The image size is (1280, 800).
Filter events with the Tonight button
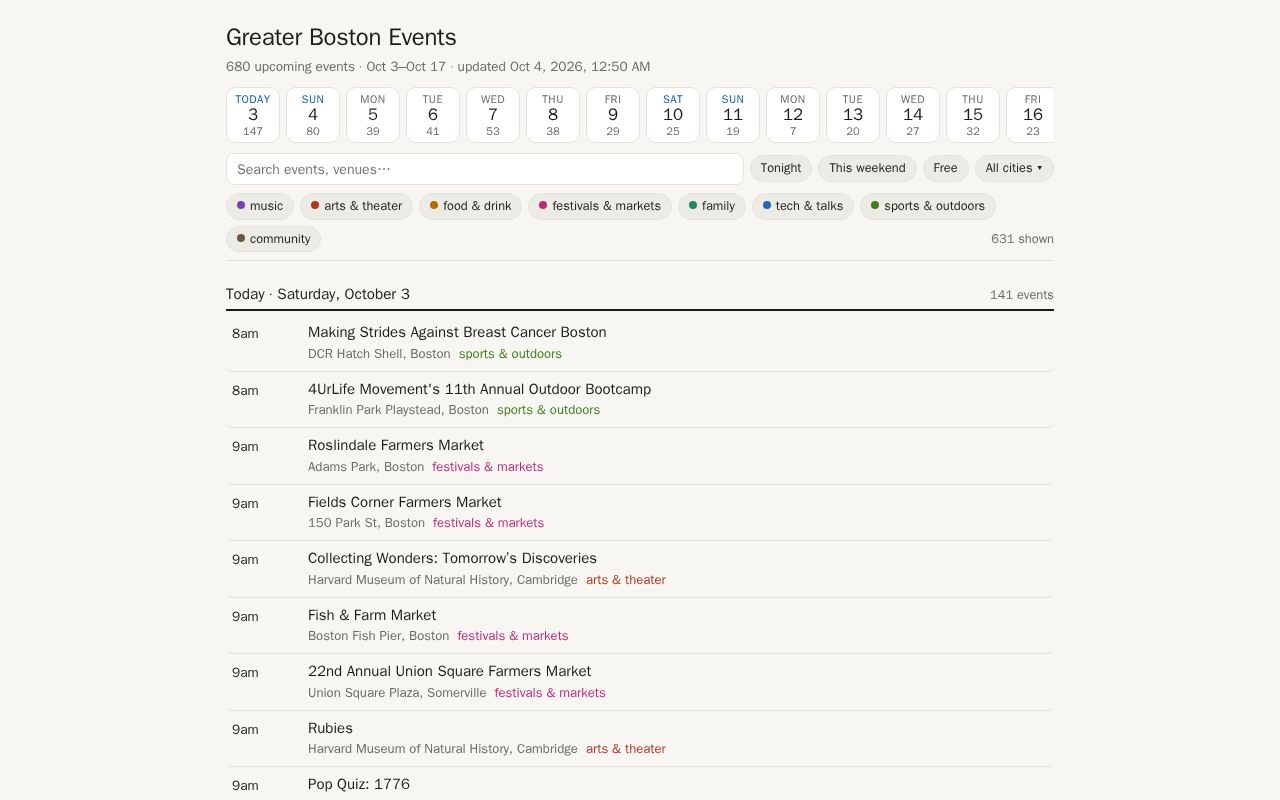click(781, 168)
